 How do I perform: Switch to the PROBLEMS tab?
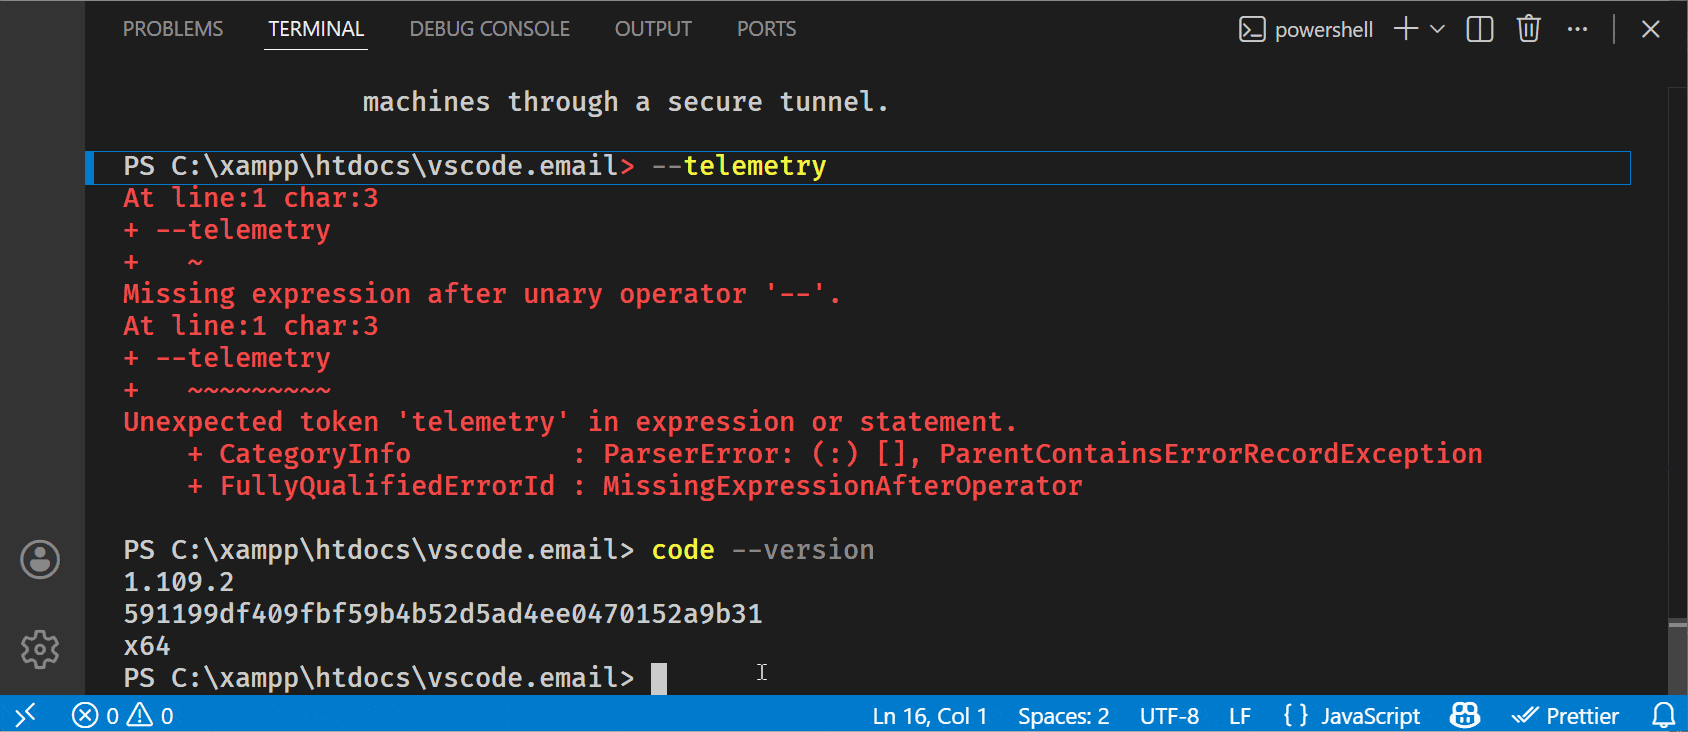tap(172, 29)
